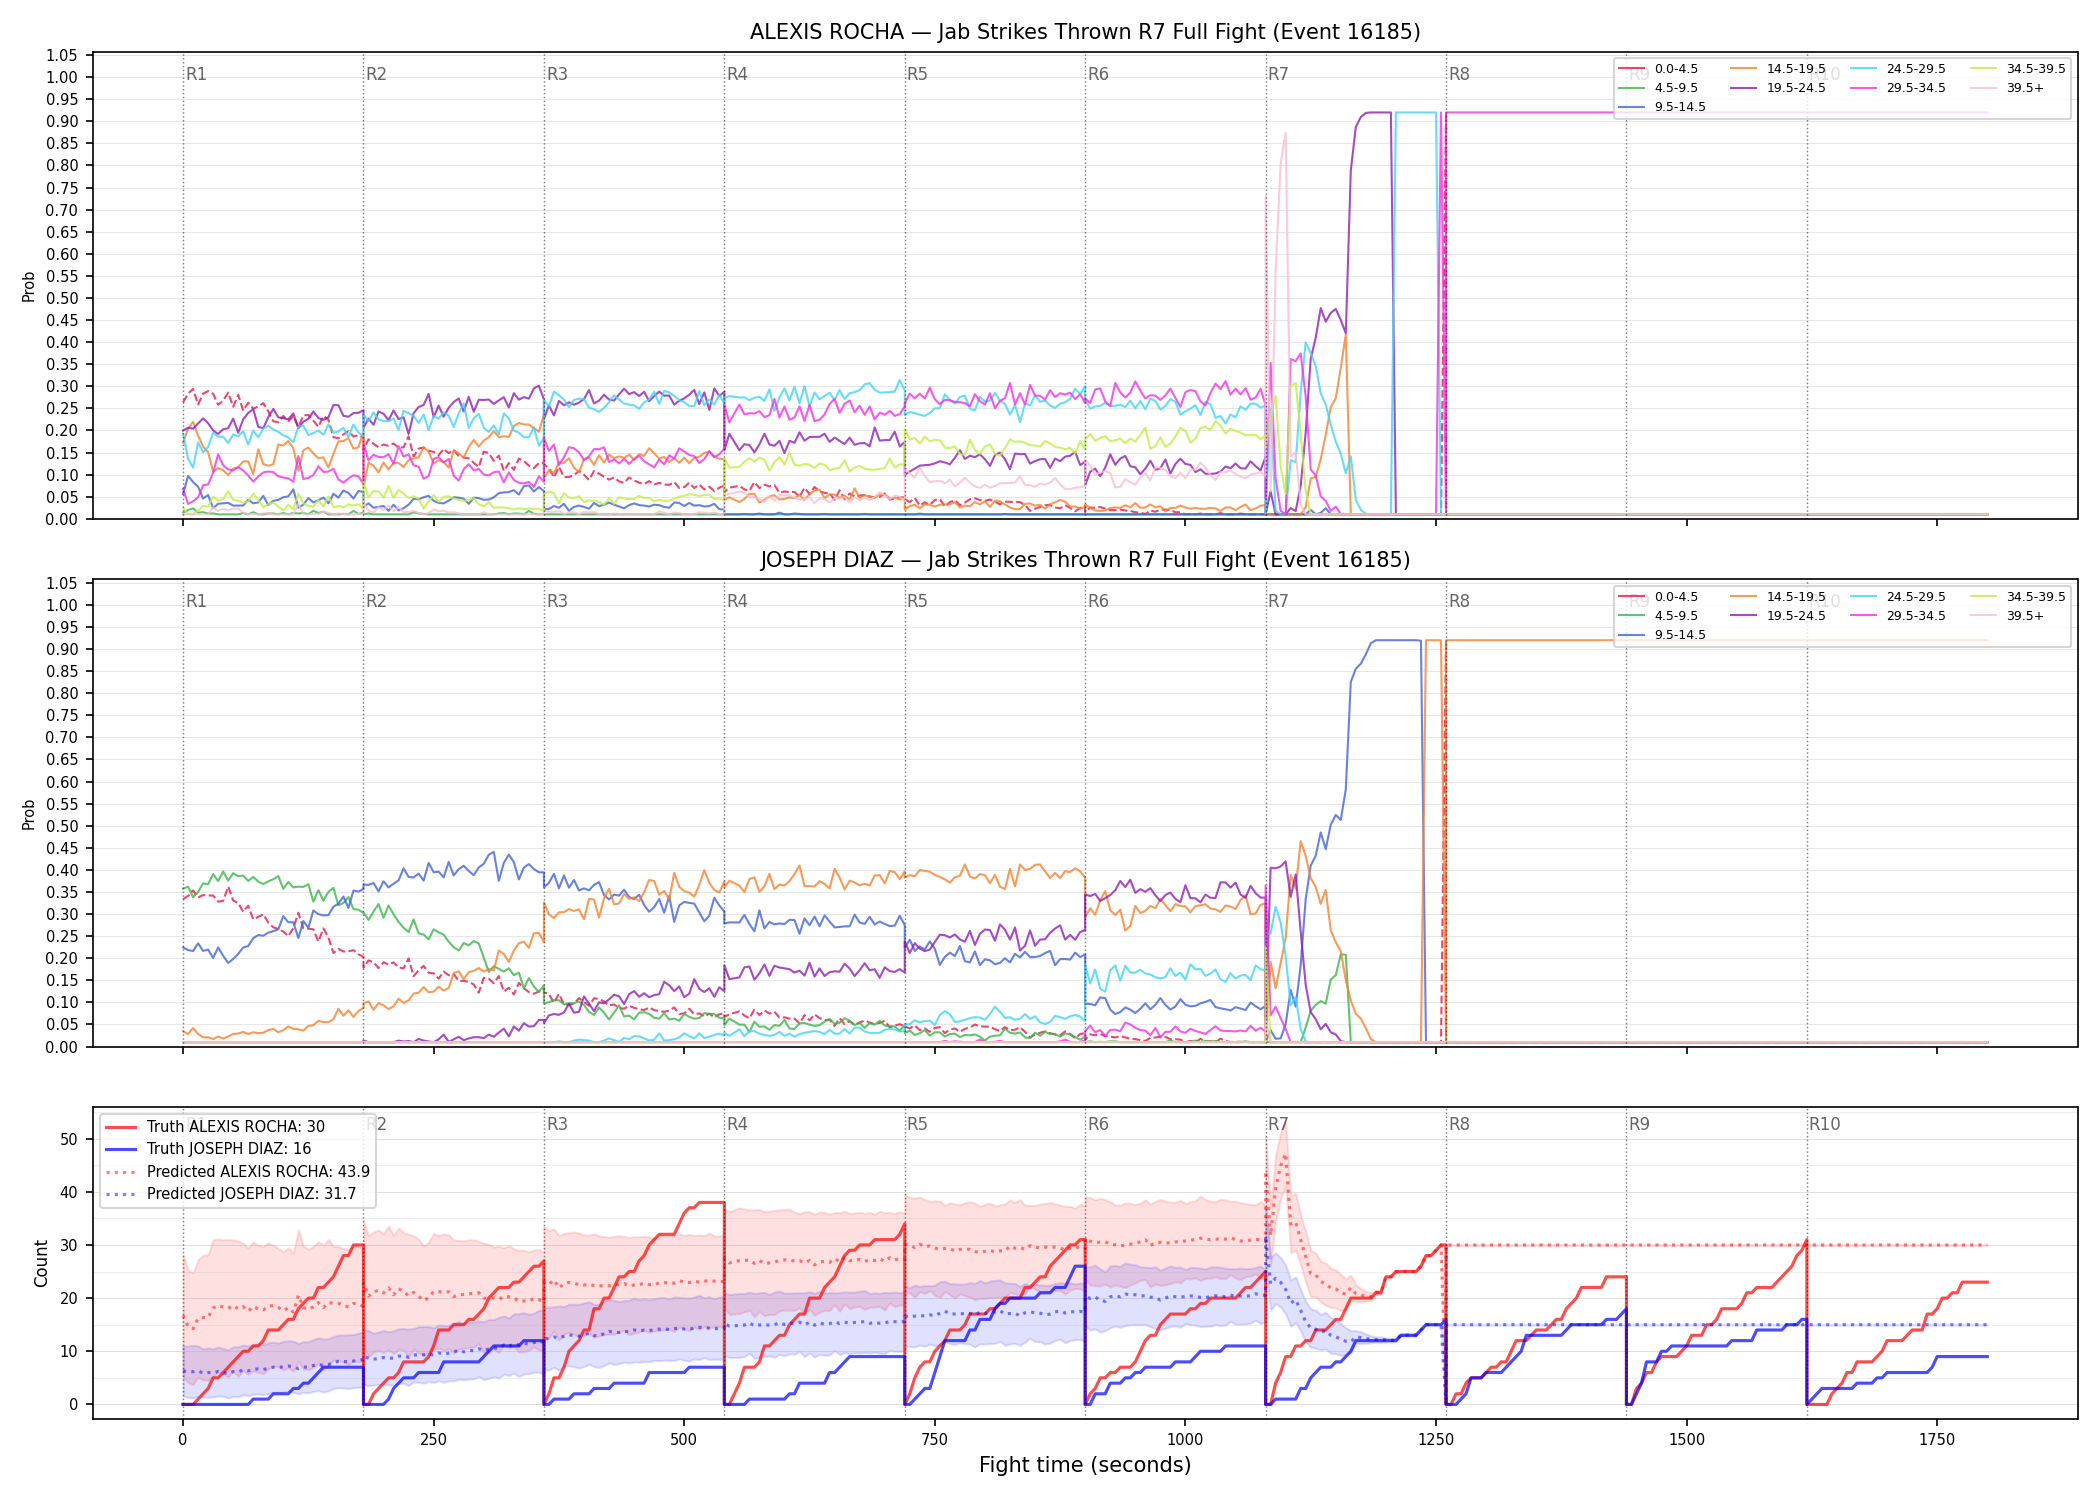Select 39.5+ legend entry in ALEXIS ROCHA chart
Viewport: 2100px width, 1500px height.
click(2007, 88)
